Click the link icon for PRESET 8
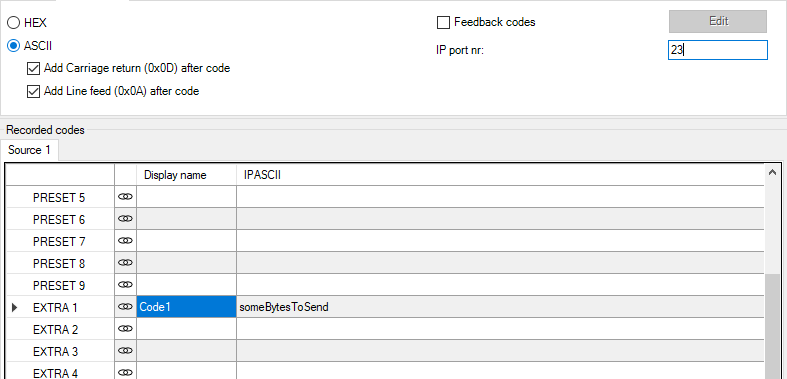The height and width of the screenshot is (379, 787). click(x=125, y=263)
